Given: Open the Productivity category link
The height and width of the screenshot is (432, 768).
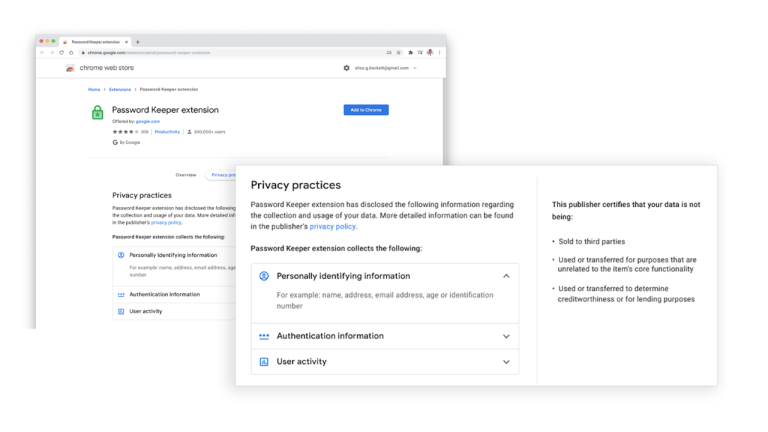Looking at the screenshot, I should pyautogui.click(x=168, y=132).
